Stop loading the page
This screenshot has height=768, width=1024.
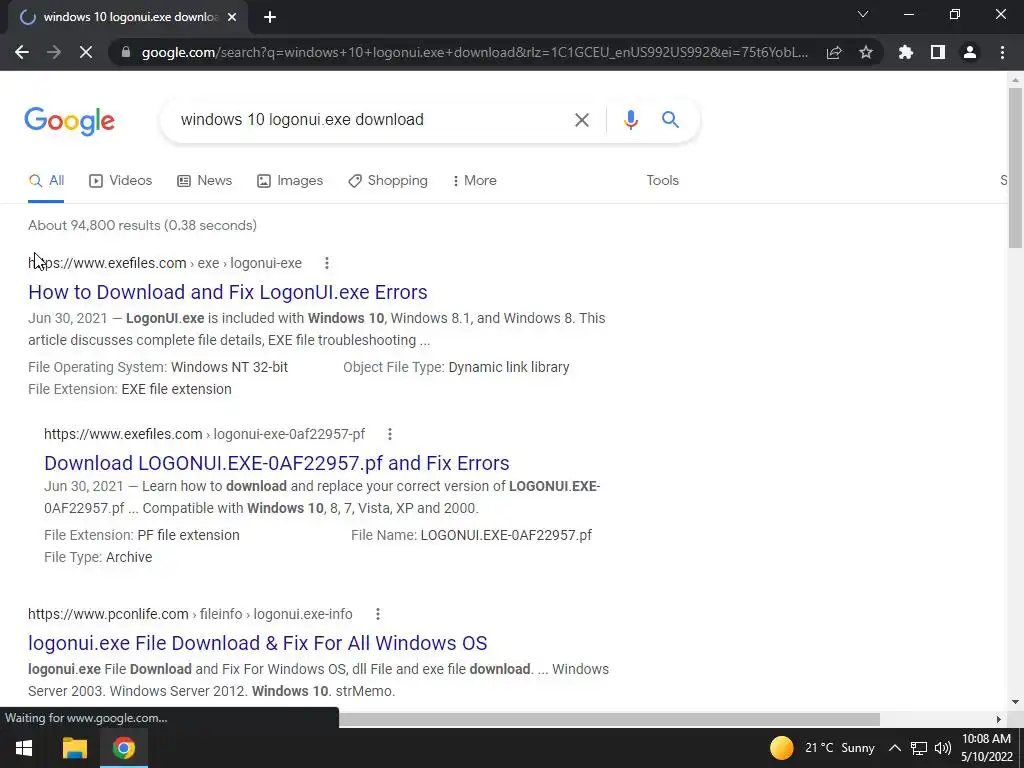tap(86, 52)
